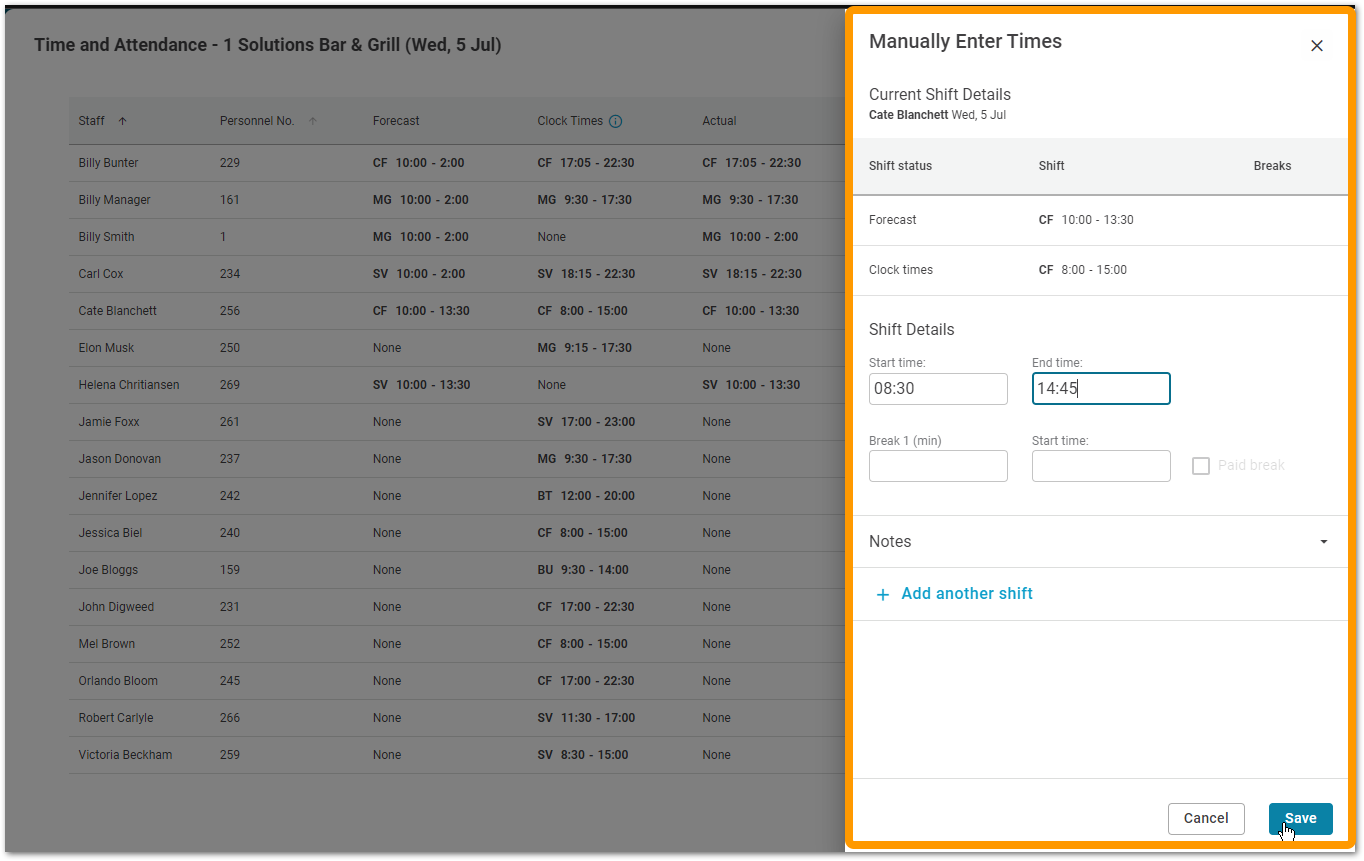This screenshot has height=861, width=1364.
Task: Click the Clock Times info icon
Action: click(615, 121)
